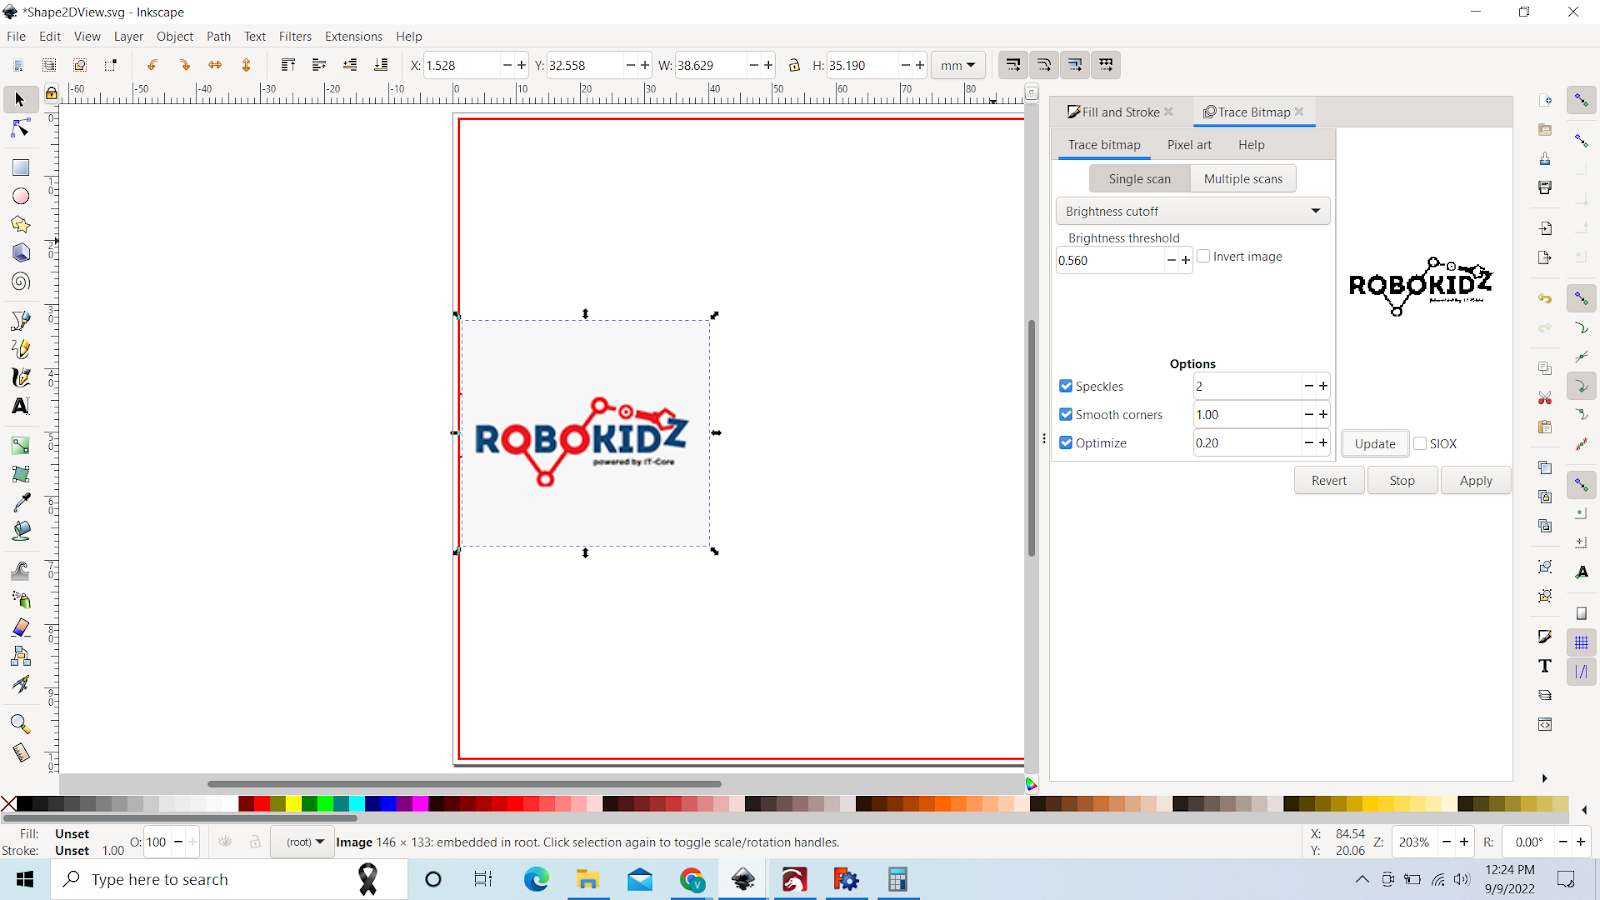Uncheck the Optimize checkbox
Screen dimensions: 1600x900
coord(1066,443)
